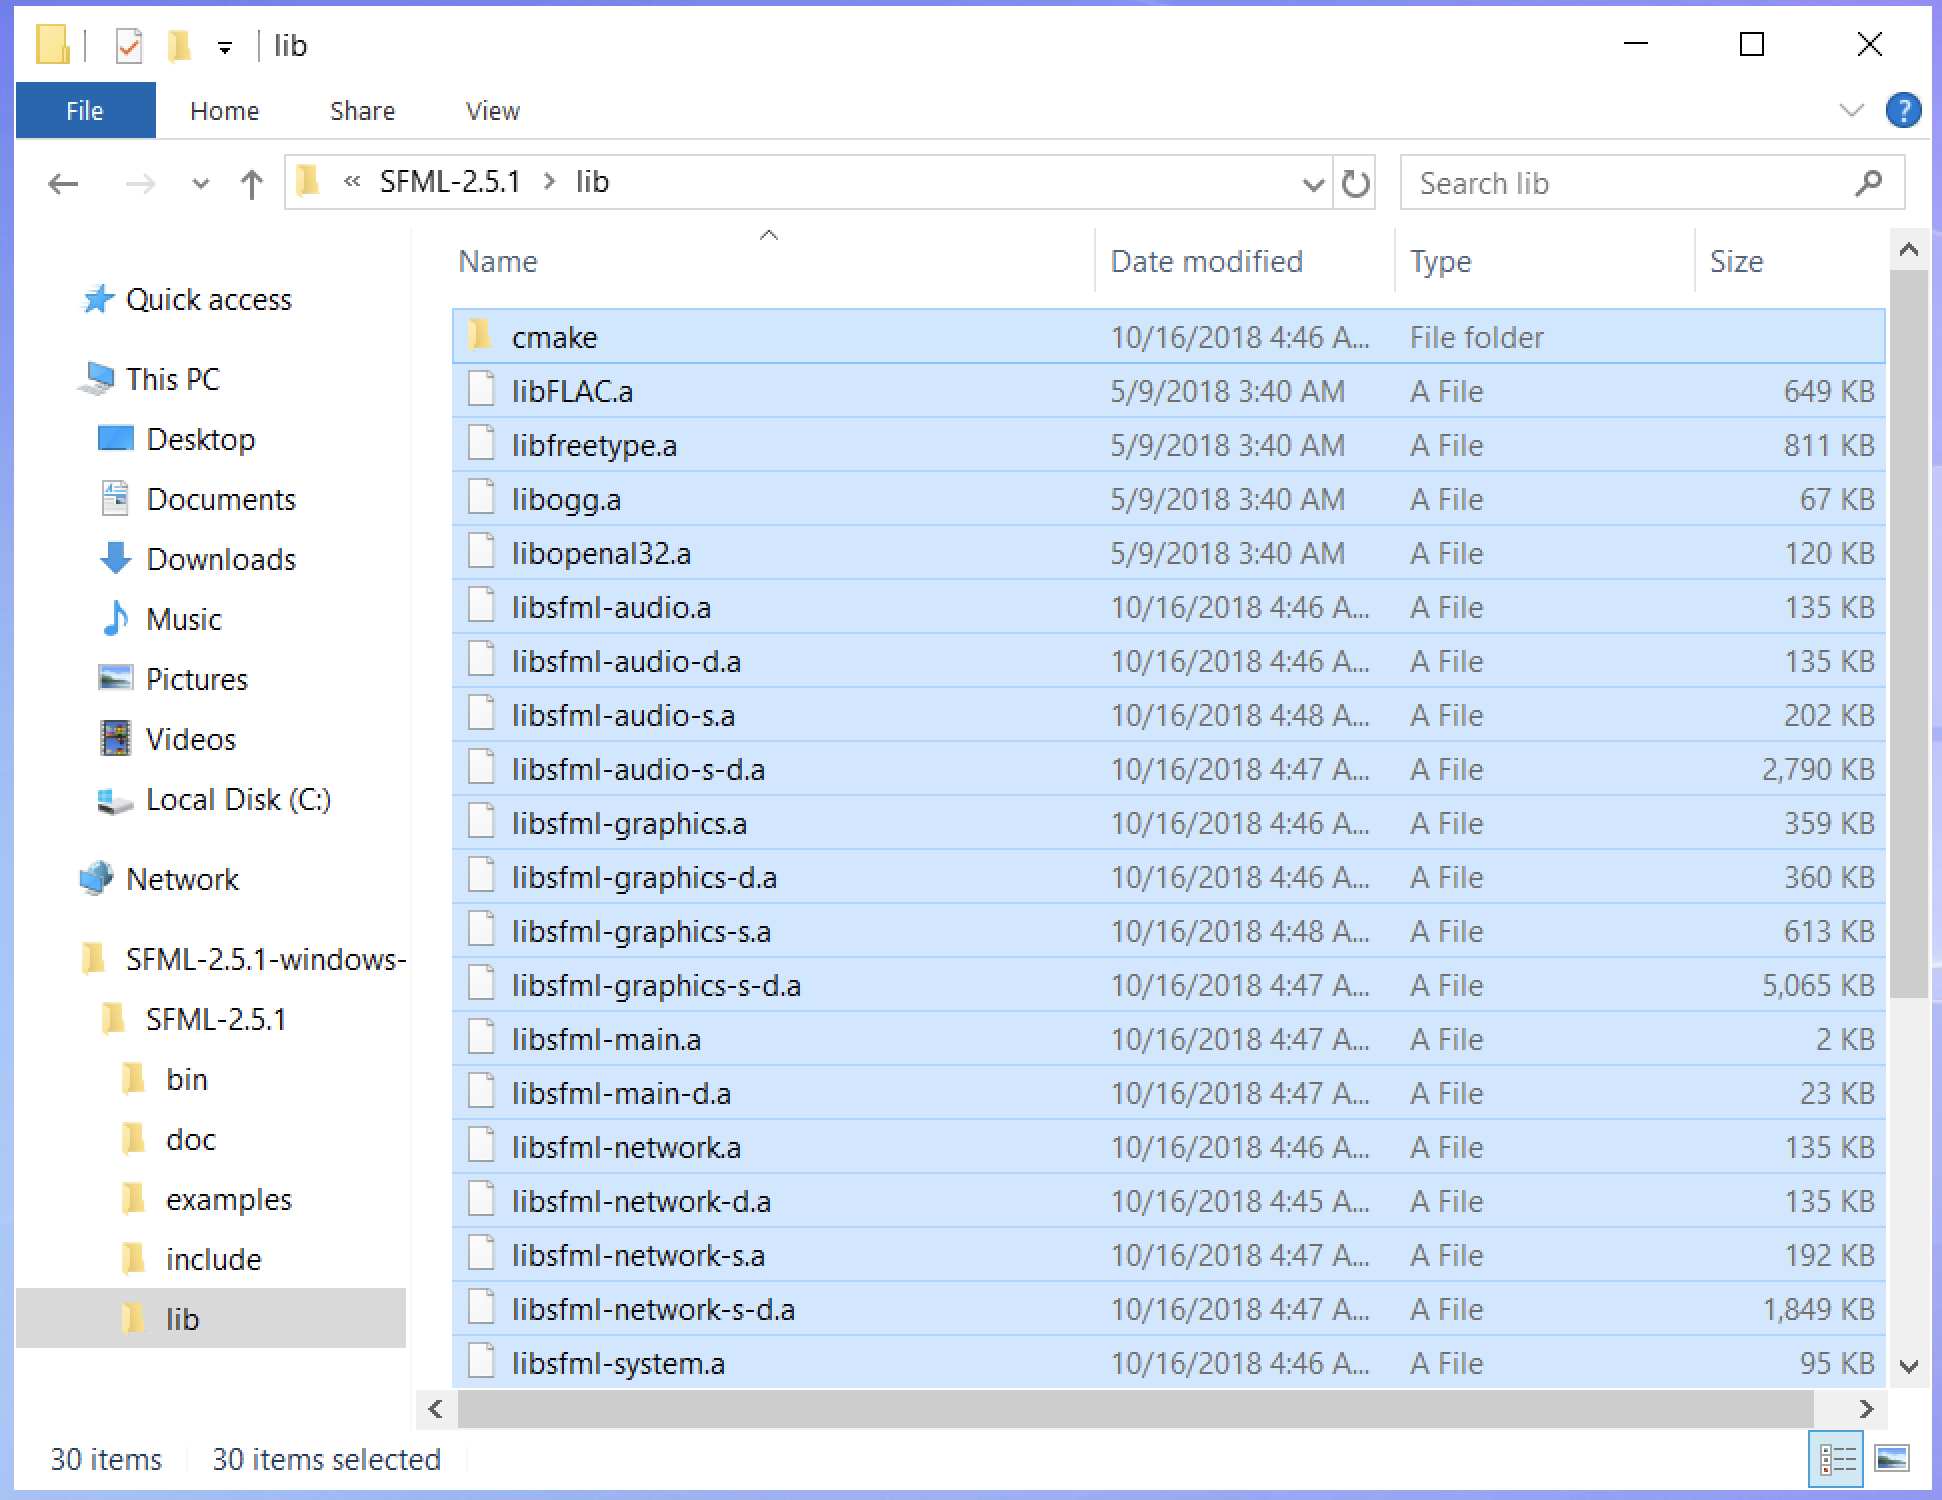This screenshot has width=1942, height=1500.
Task: Click the New Folder icon in the title bar
Action: click(x=180, y=46)
